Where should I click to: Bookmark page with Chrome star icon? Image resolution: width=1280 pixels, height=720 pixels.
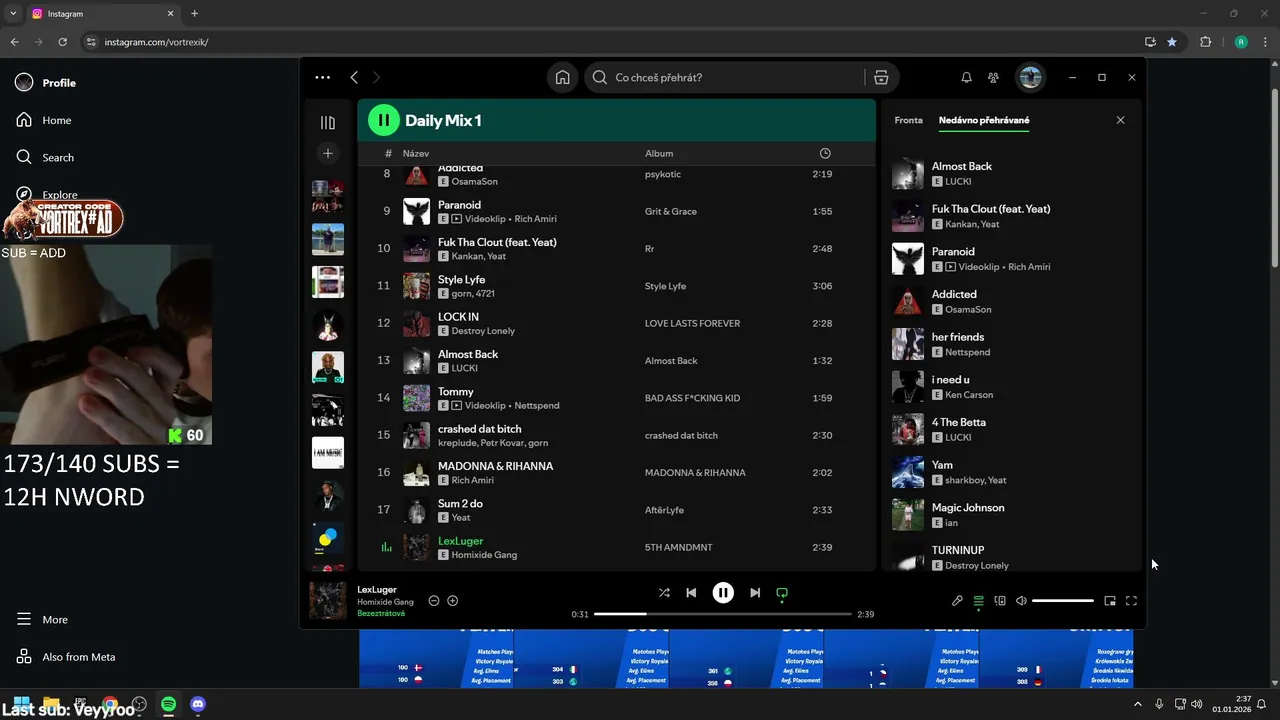[x=1171, y=42]
